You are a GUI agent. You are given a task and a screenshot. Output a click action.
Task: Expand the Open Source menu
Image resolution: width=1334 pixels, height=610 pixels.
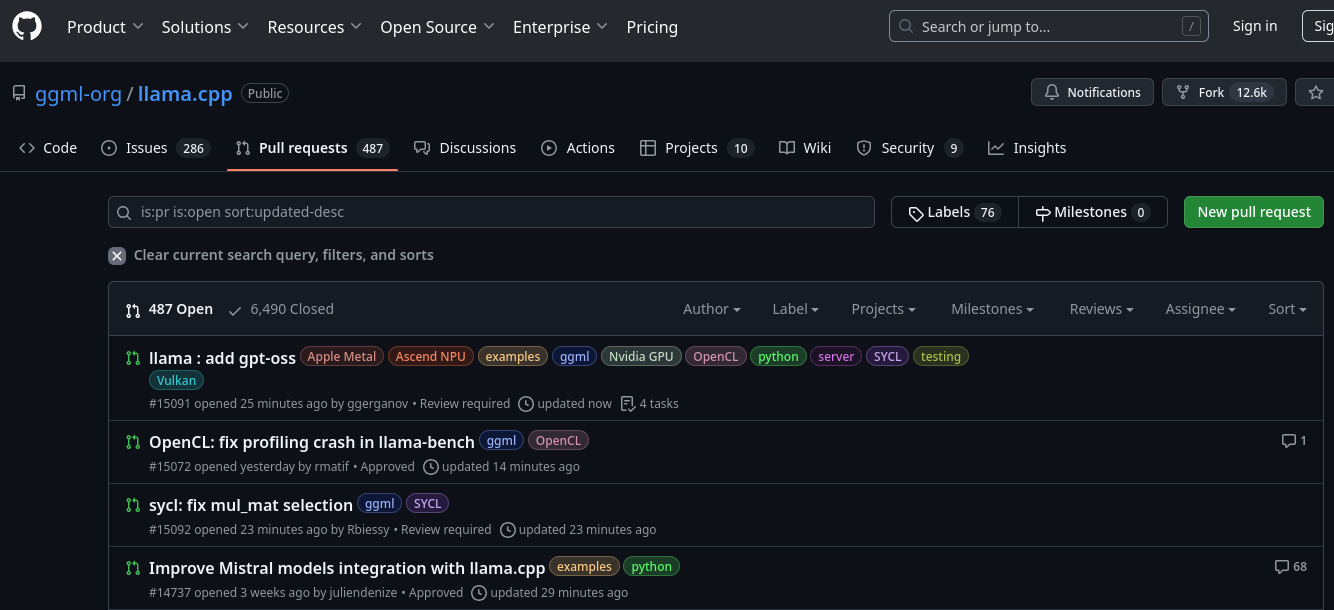click(x=437, y=27)
